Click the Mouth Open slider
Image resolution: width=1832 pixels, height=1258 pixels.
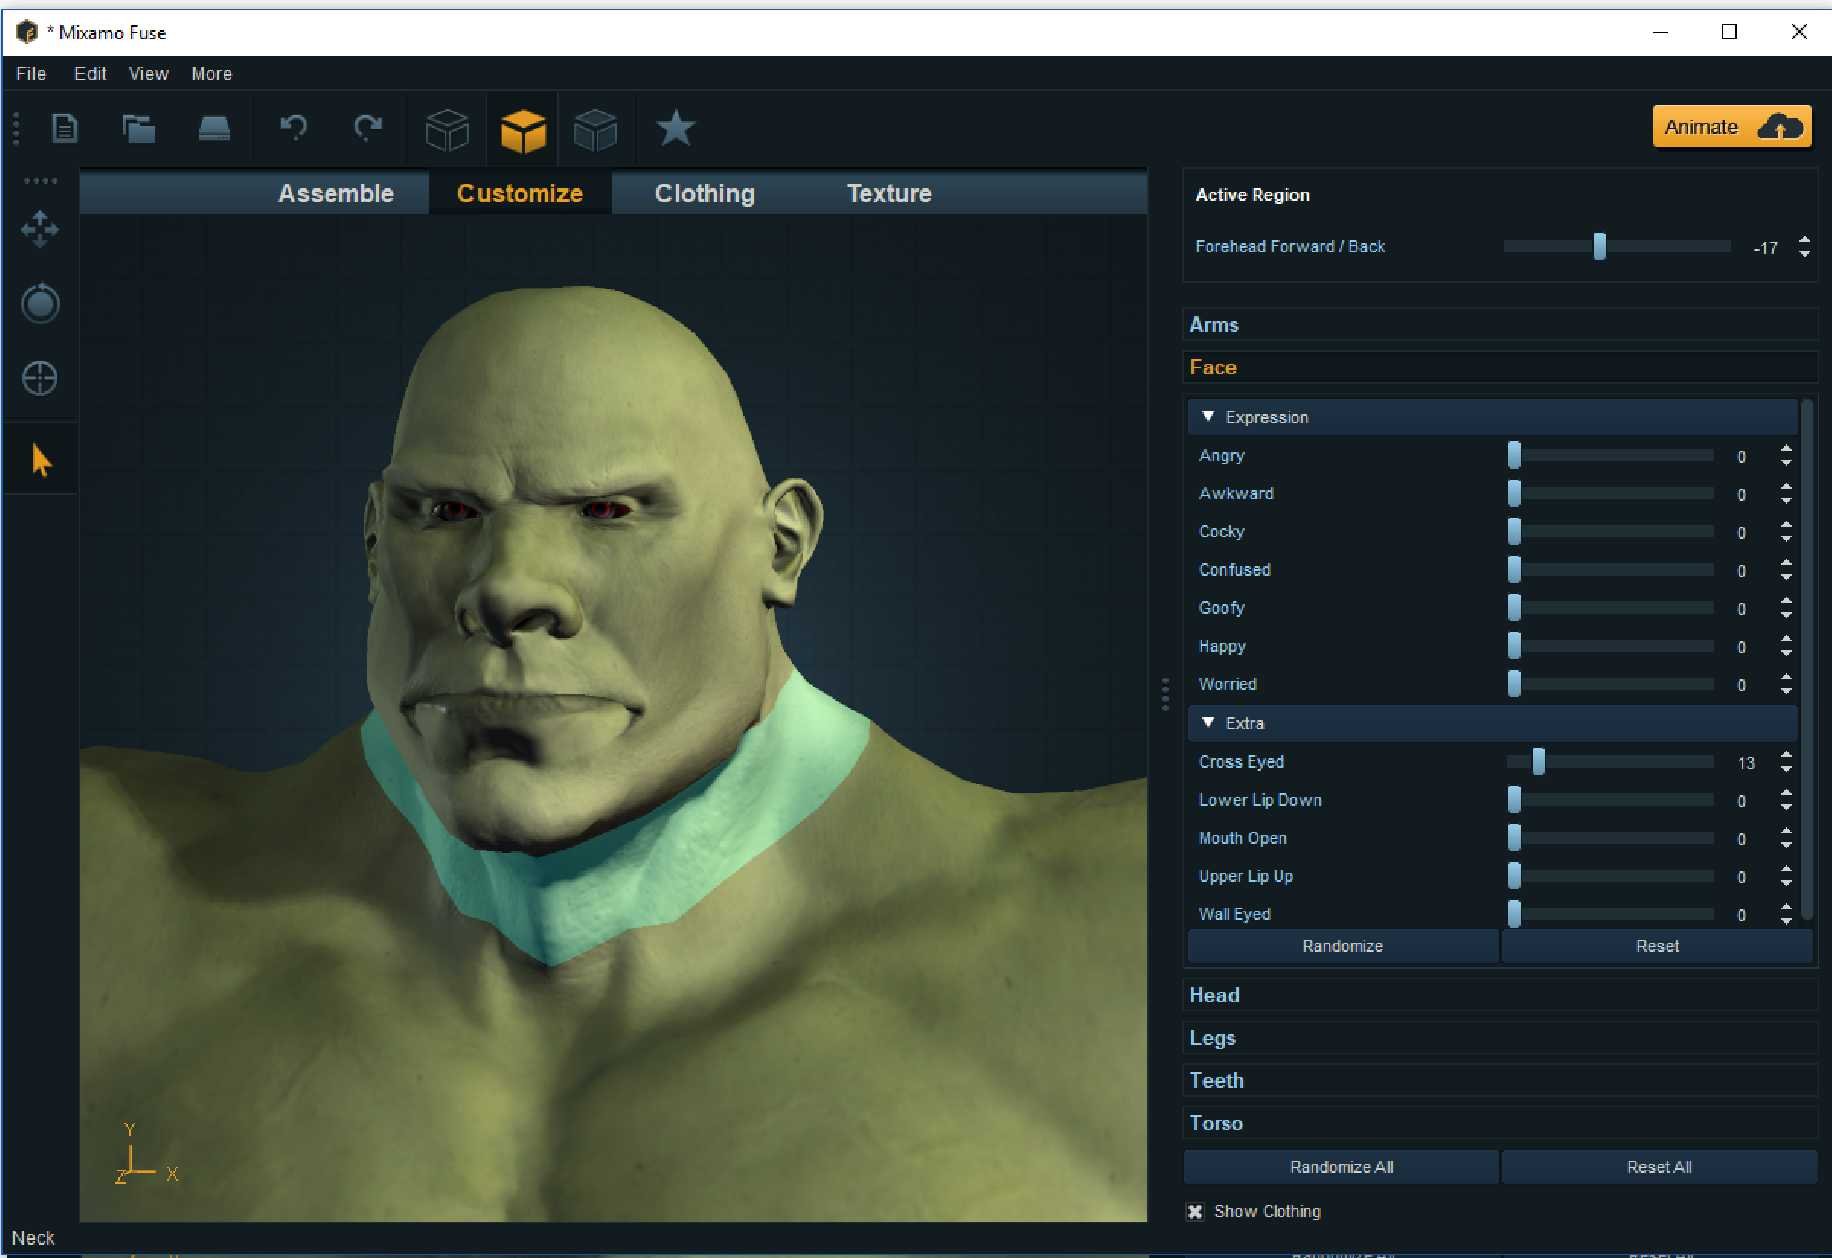coord(1611,838)
